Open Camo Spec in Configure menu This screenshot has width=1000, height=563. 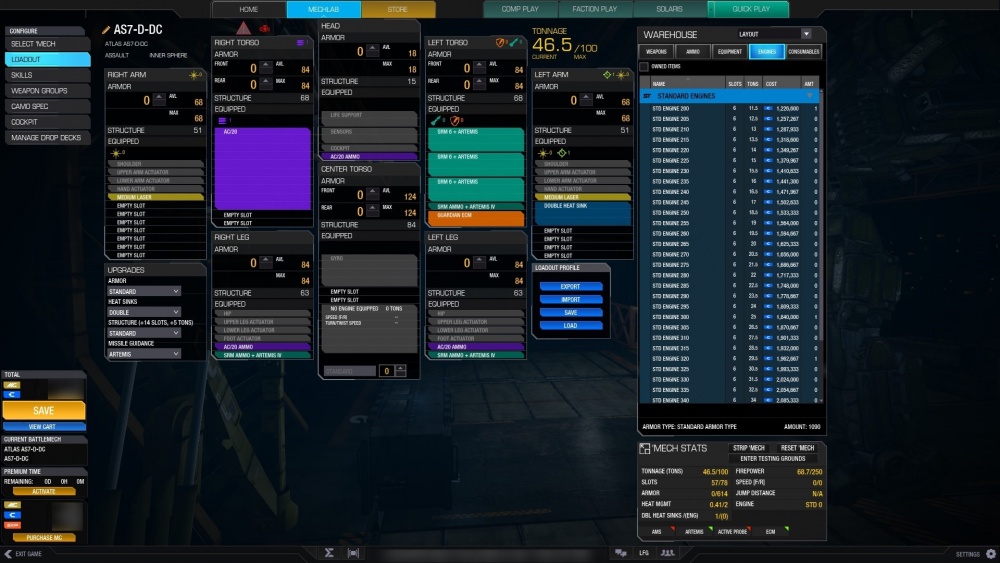[47, 106]
